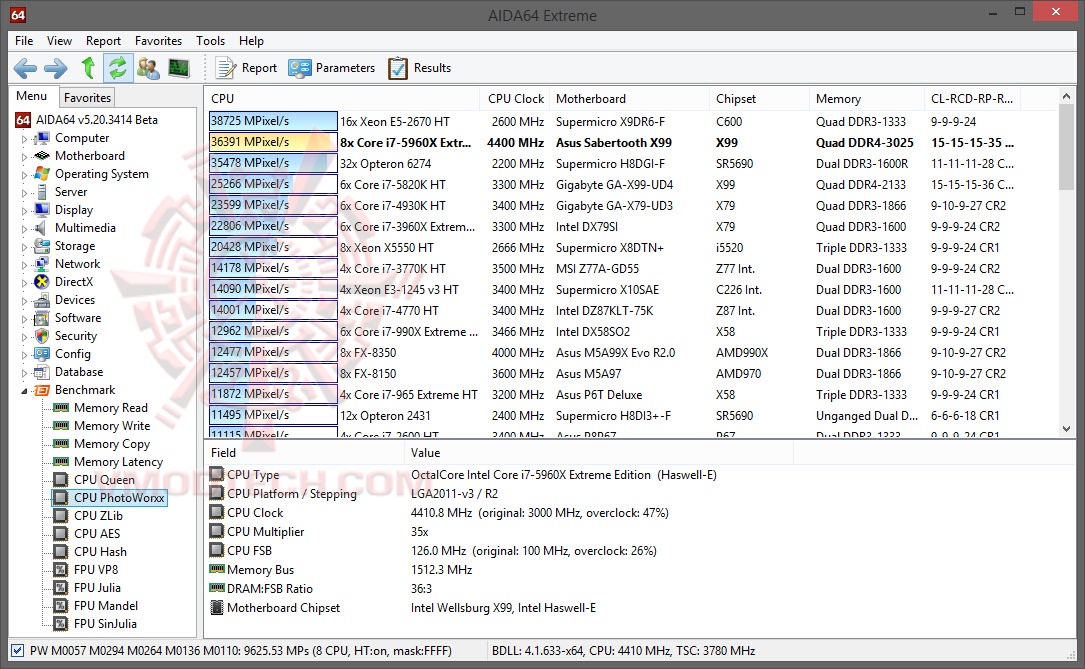The image size is (1085, 669).
Task: Select the FPU SinJulia benchmark
Action: [105, 624]
